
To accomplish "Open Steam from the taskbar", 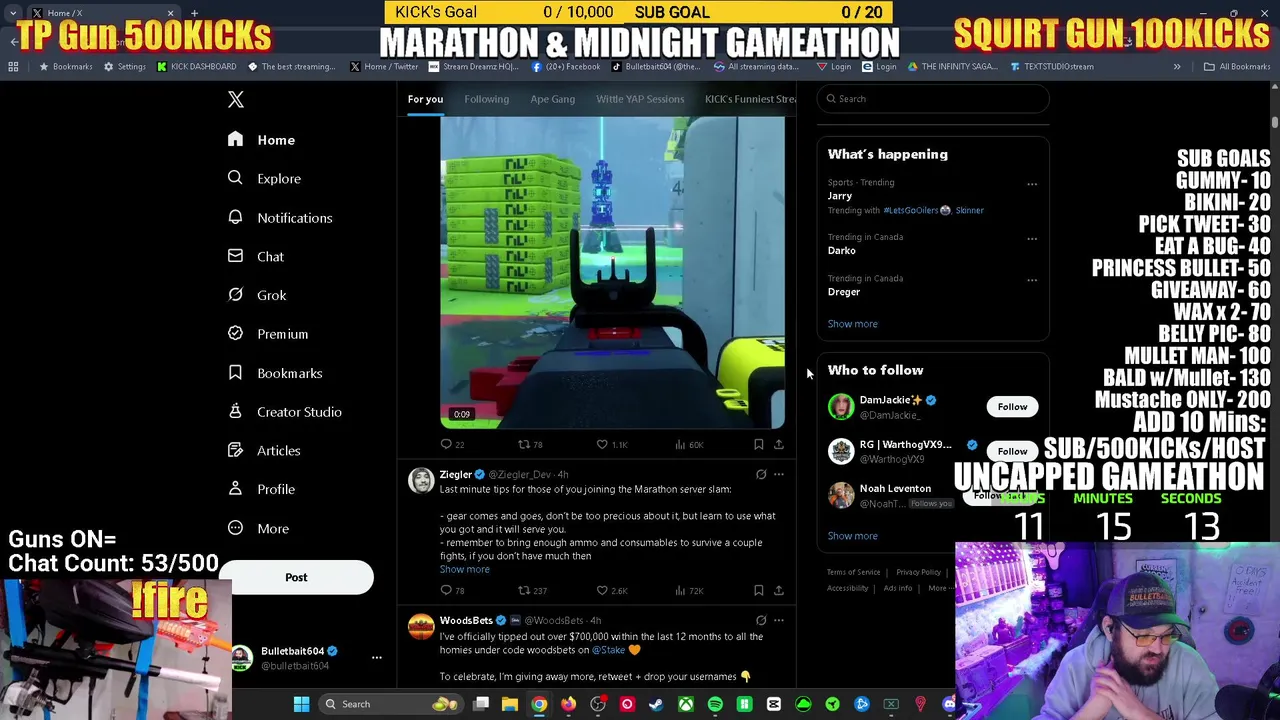I will click(656, 704).
